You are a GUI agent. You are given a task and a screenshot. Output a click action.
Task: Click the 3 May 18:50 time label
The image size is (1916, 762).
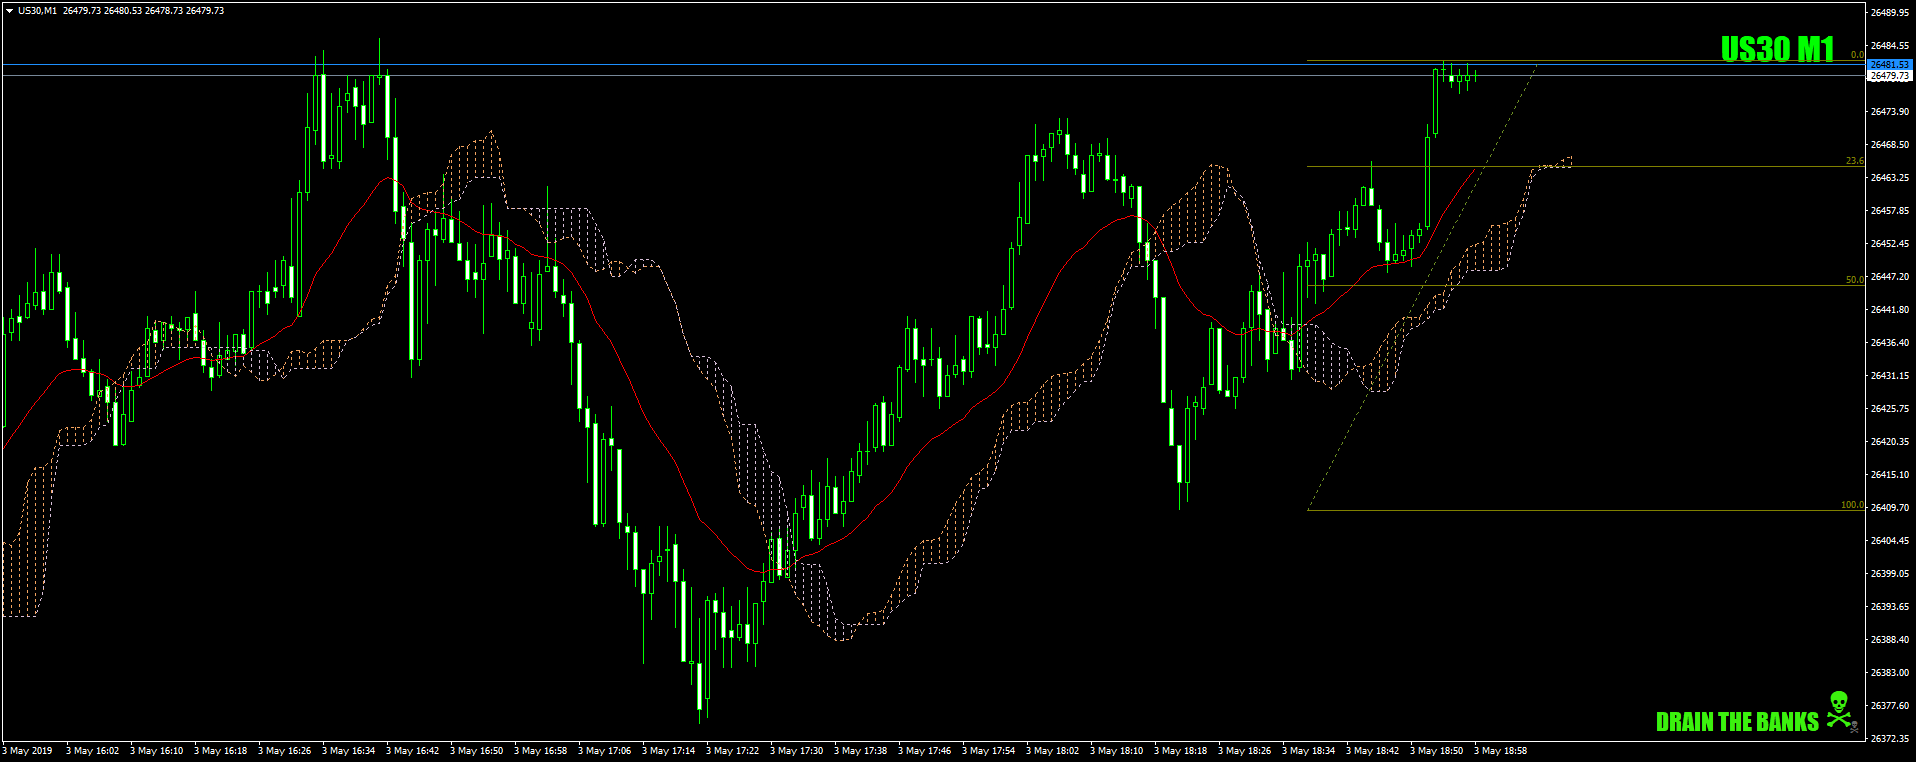click(x=1437, y=751)
